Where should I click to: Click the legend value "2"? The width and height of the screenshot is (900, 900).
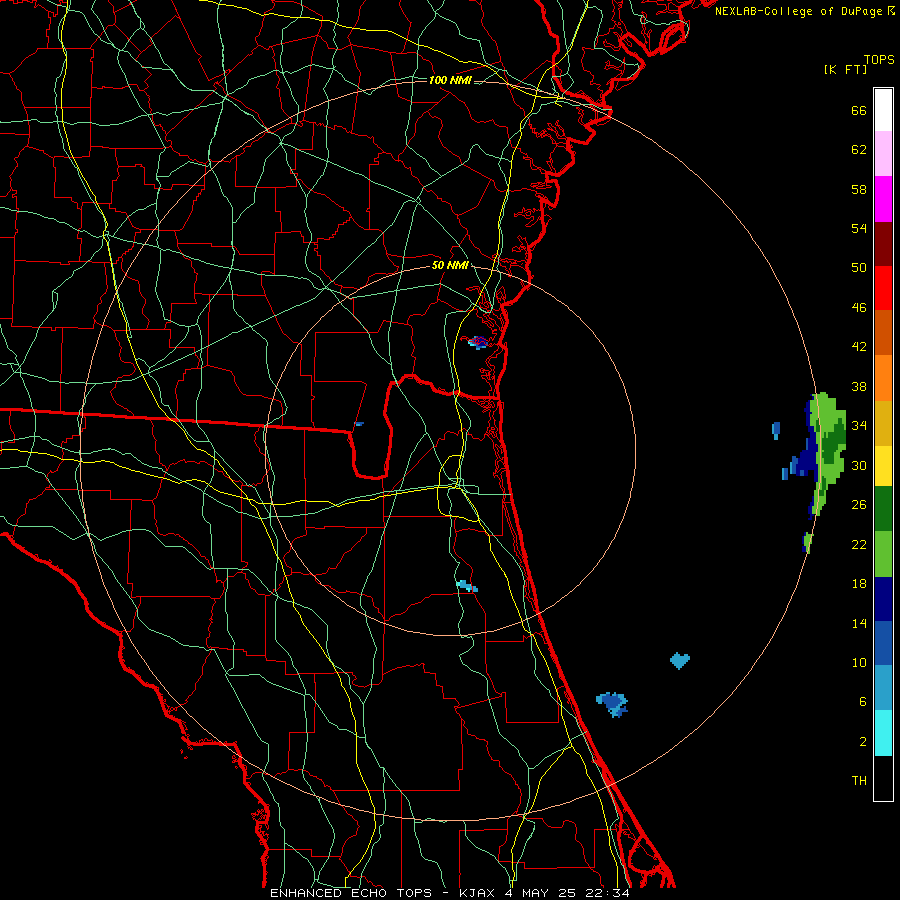tap(863, 742)
